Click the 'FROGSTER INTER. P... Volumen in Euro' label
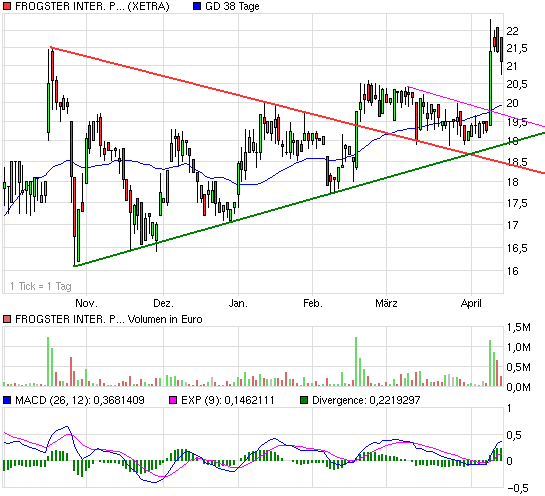 point(108,319)
